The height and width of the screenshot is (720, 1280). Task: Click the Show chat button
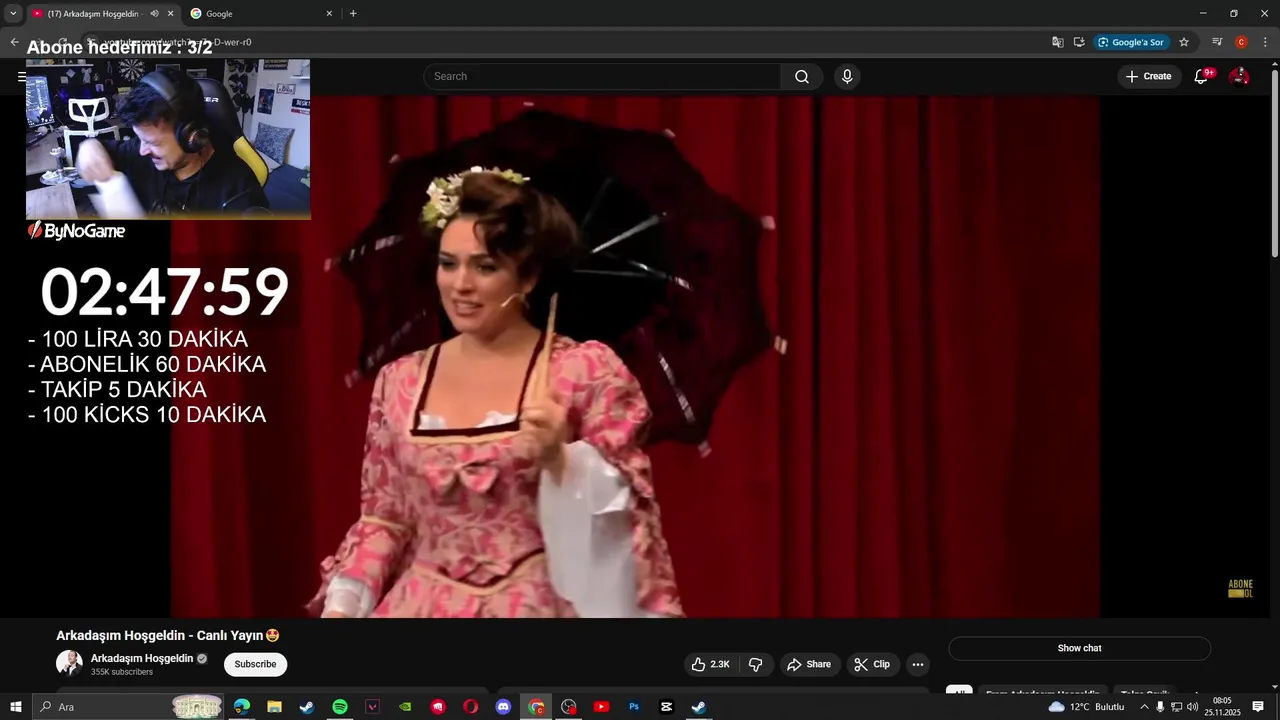[1079, 648]
